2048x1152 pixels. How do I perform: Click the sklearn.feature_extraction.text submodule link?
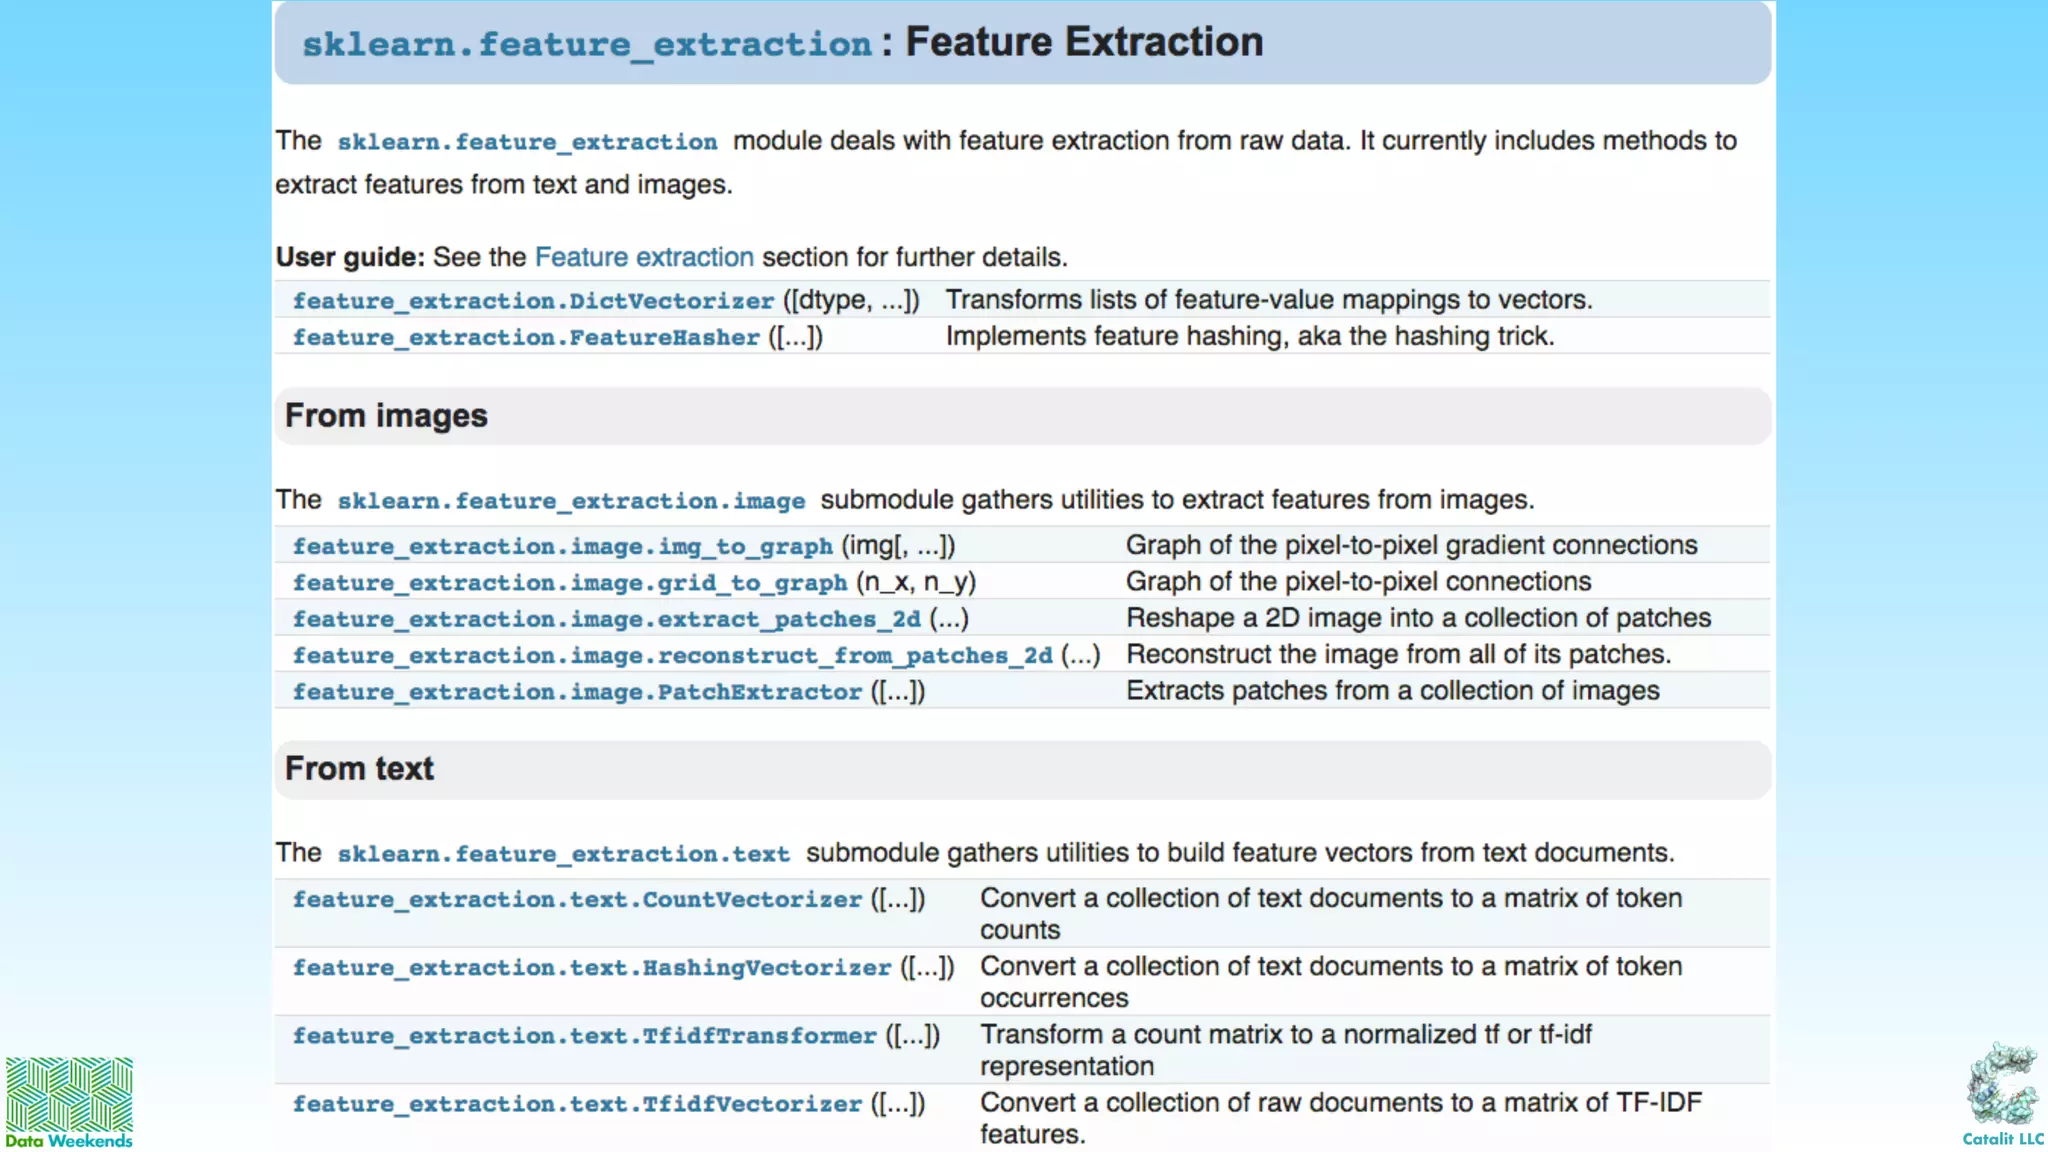point(563,854)
